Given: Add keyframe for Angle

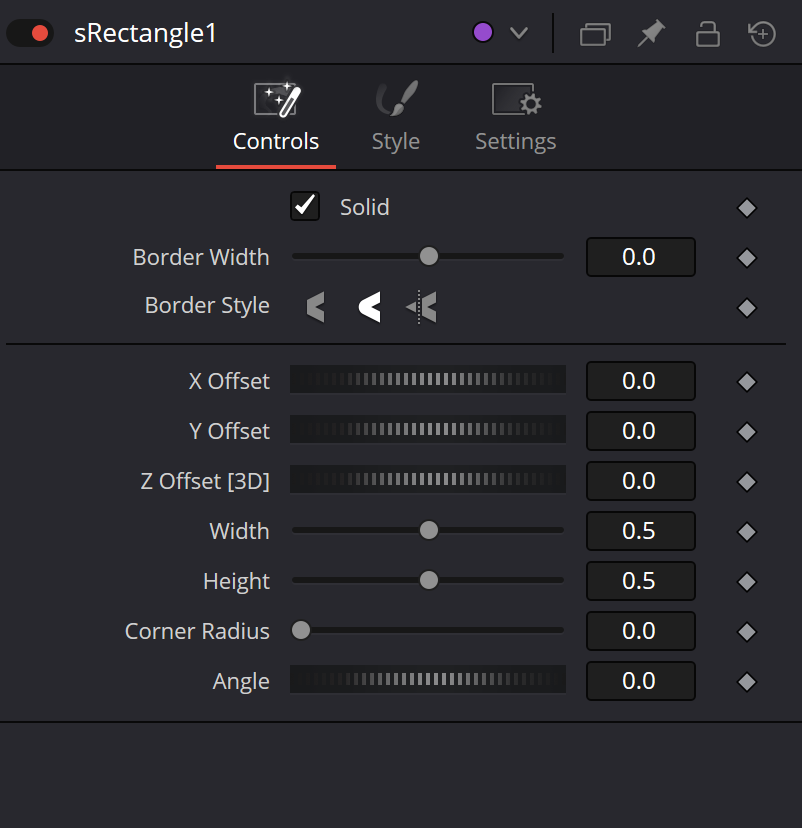Looking at the screenshot, I should [747, 682].
